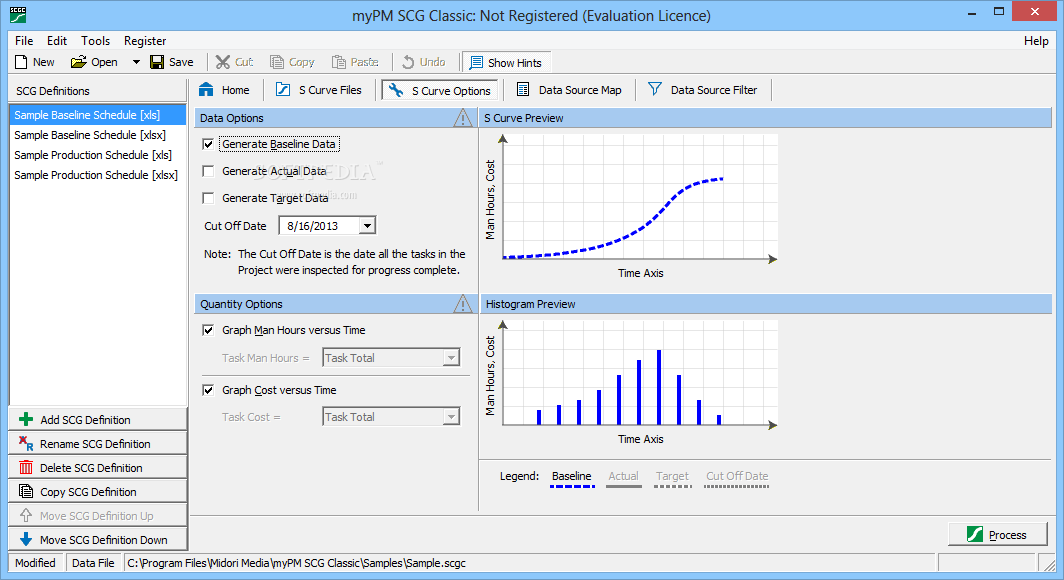Click Add SCG Definition button text
1064x580 pixels.
86,420
